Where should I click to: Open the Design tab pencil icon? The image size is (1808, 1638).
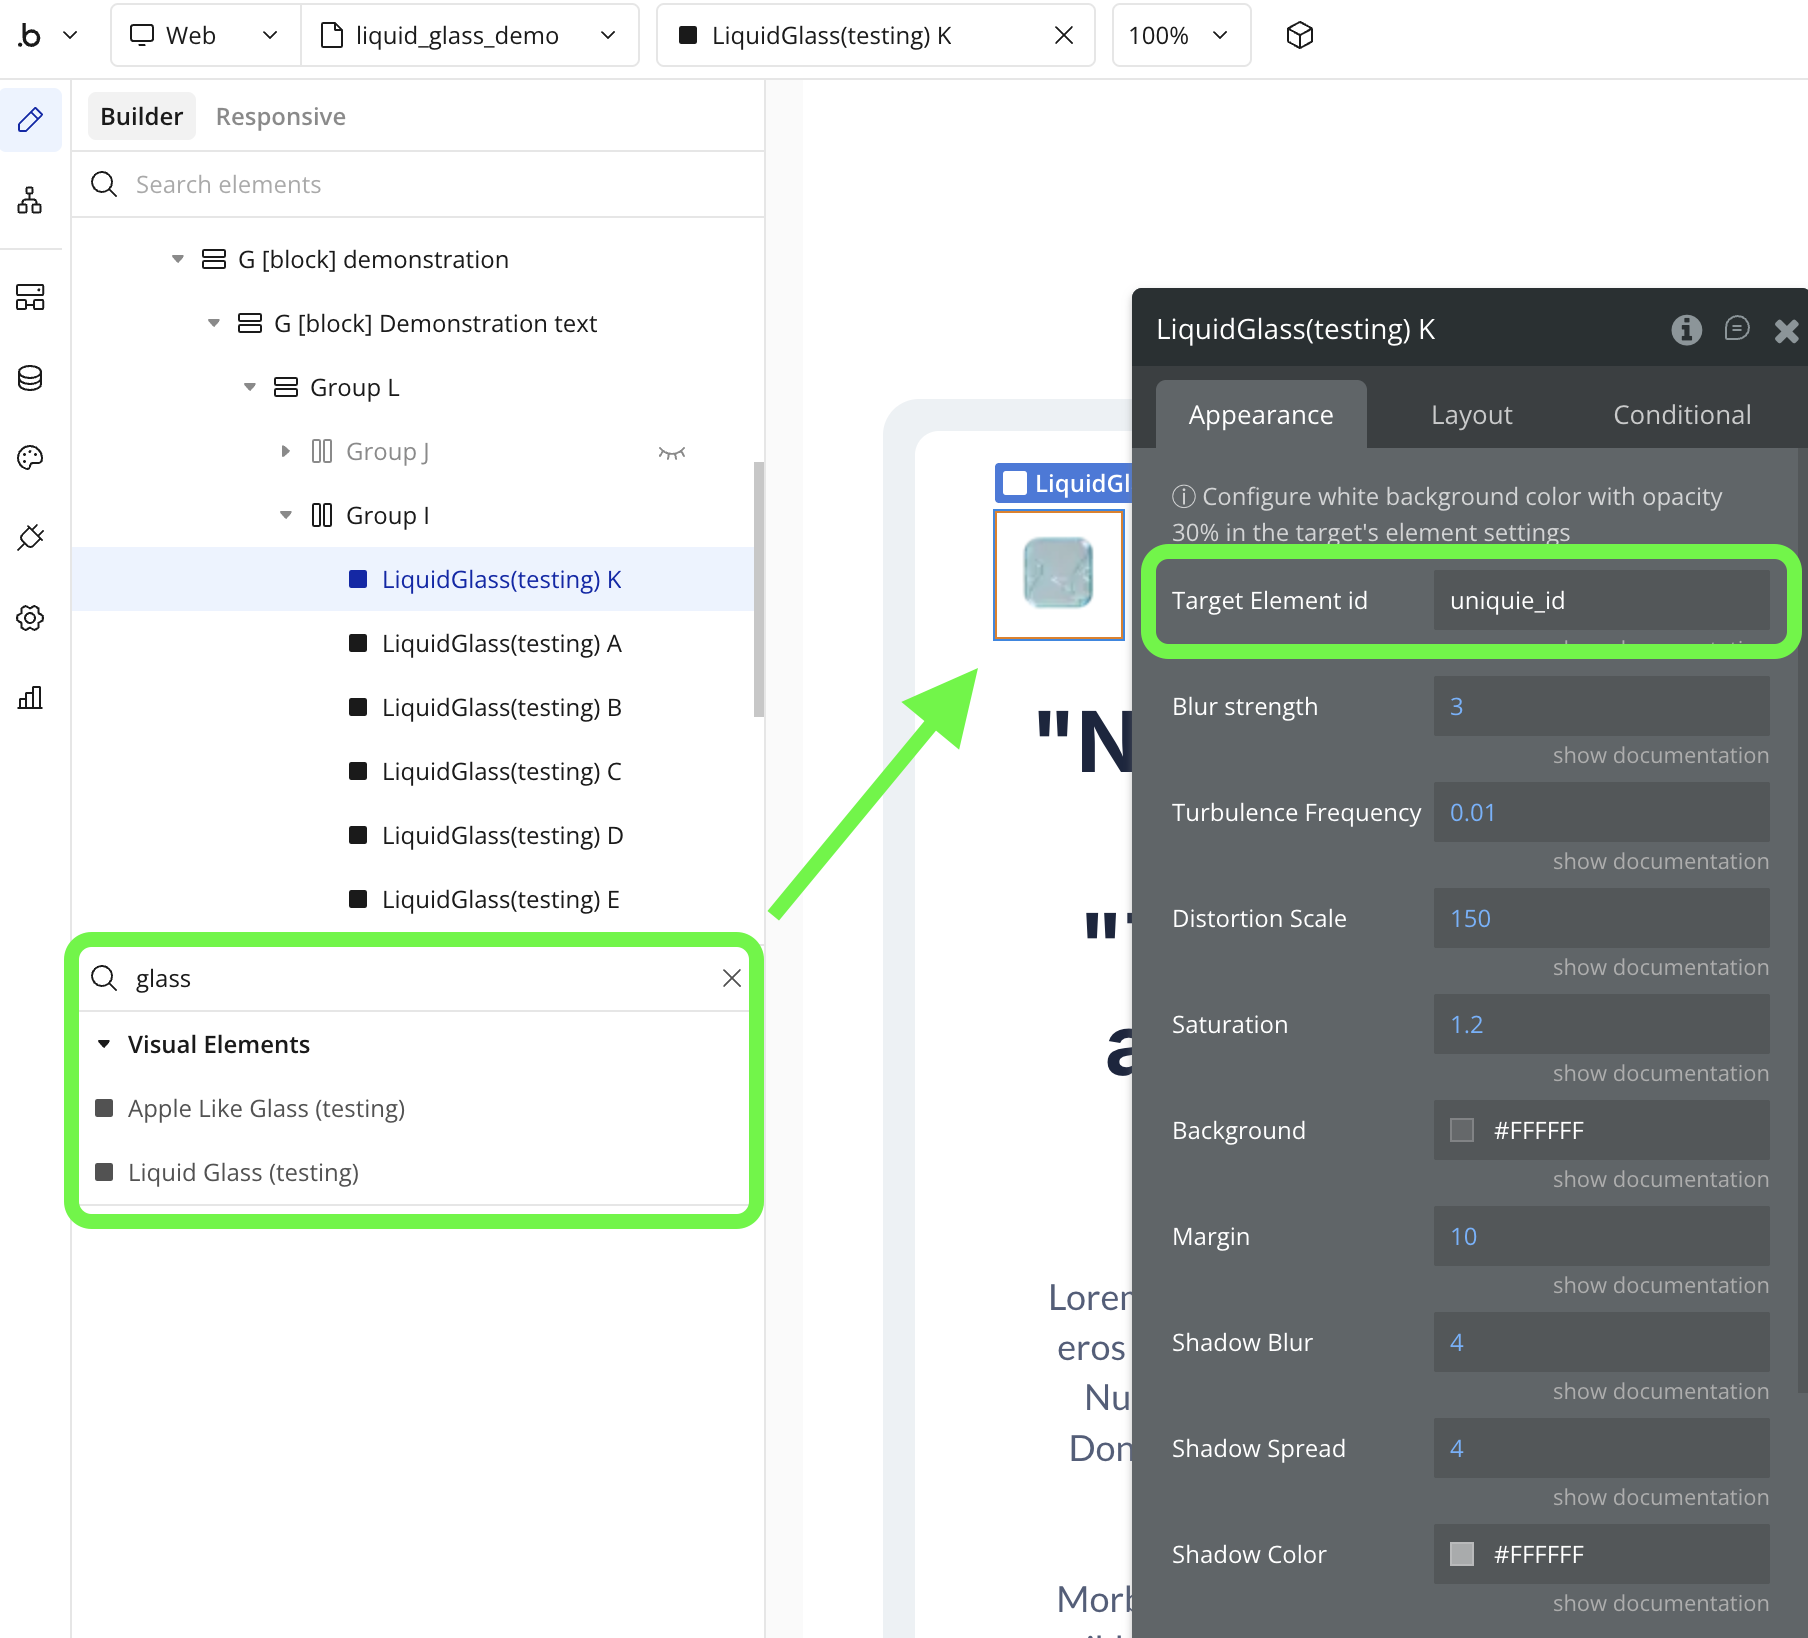click(30, 120)
